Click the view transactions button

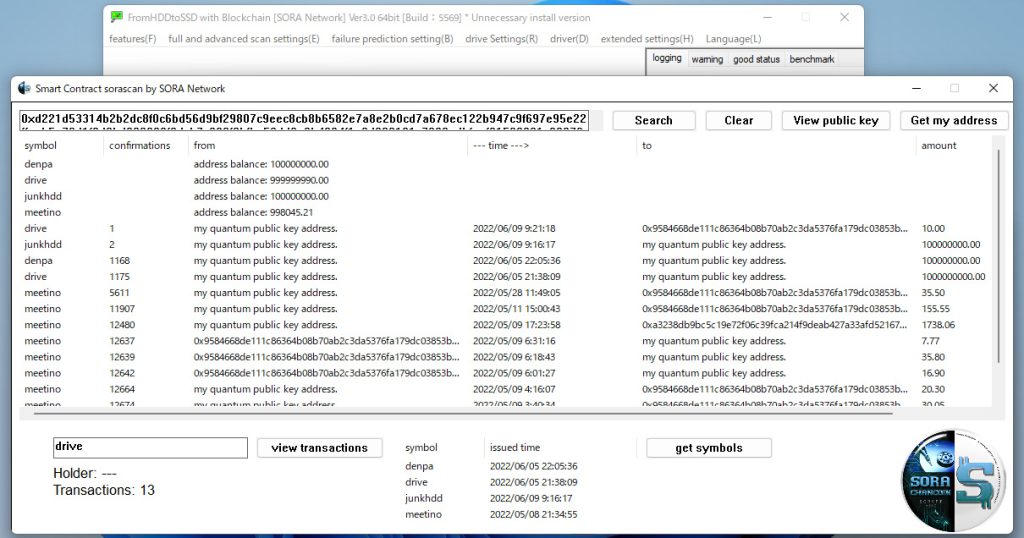319,448
